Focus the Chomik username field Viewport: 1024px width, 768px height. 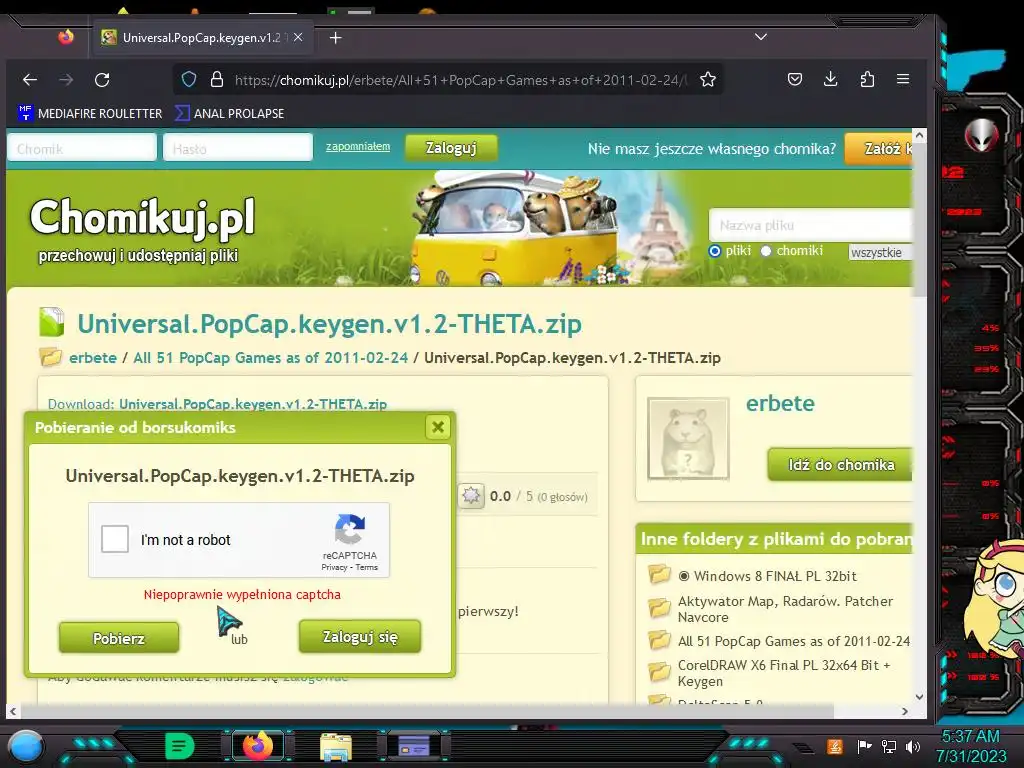click(82, 148)
